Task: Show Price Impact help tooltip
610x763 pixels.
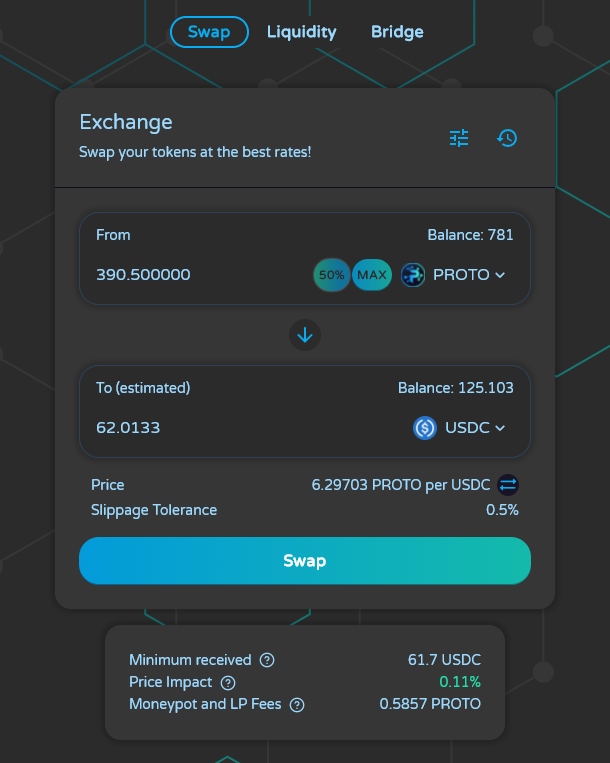Action: (228, 683)
